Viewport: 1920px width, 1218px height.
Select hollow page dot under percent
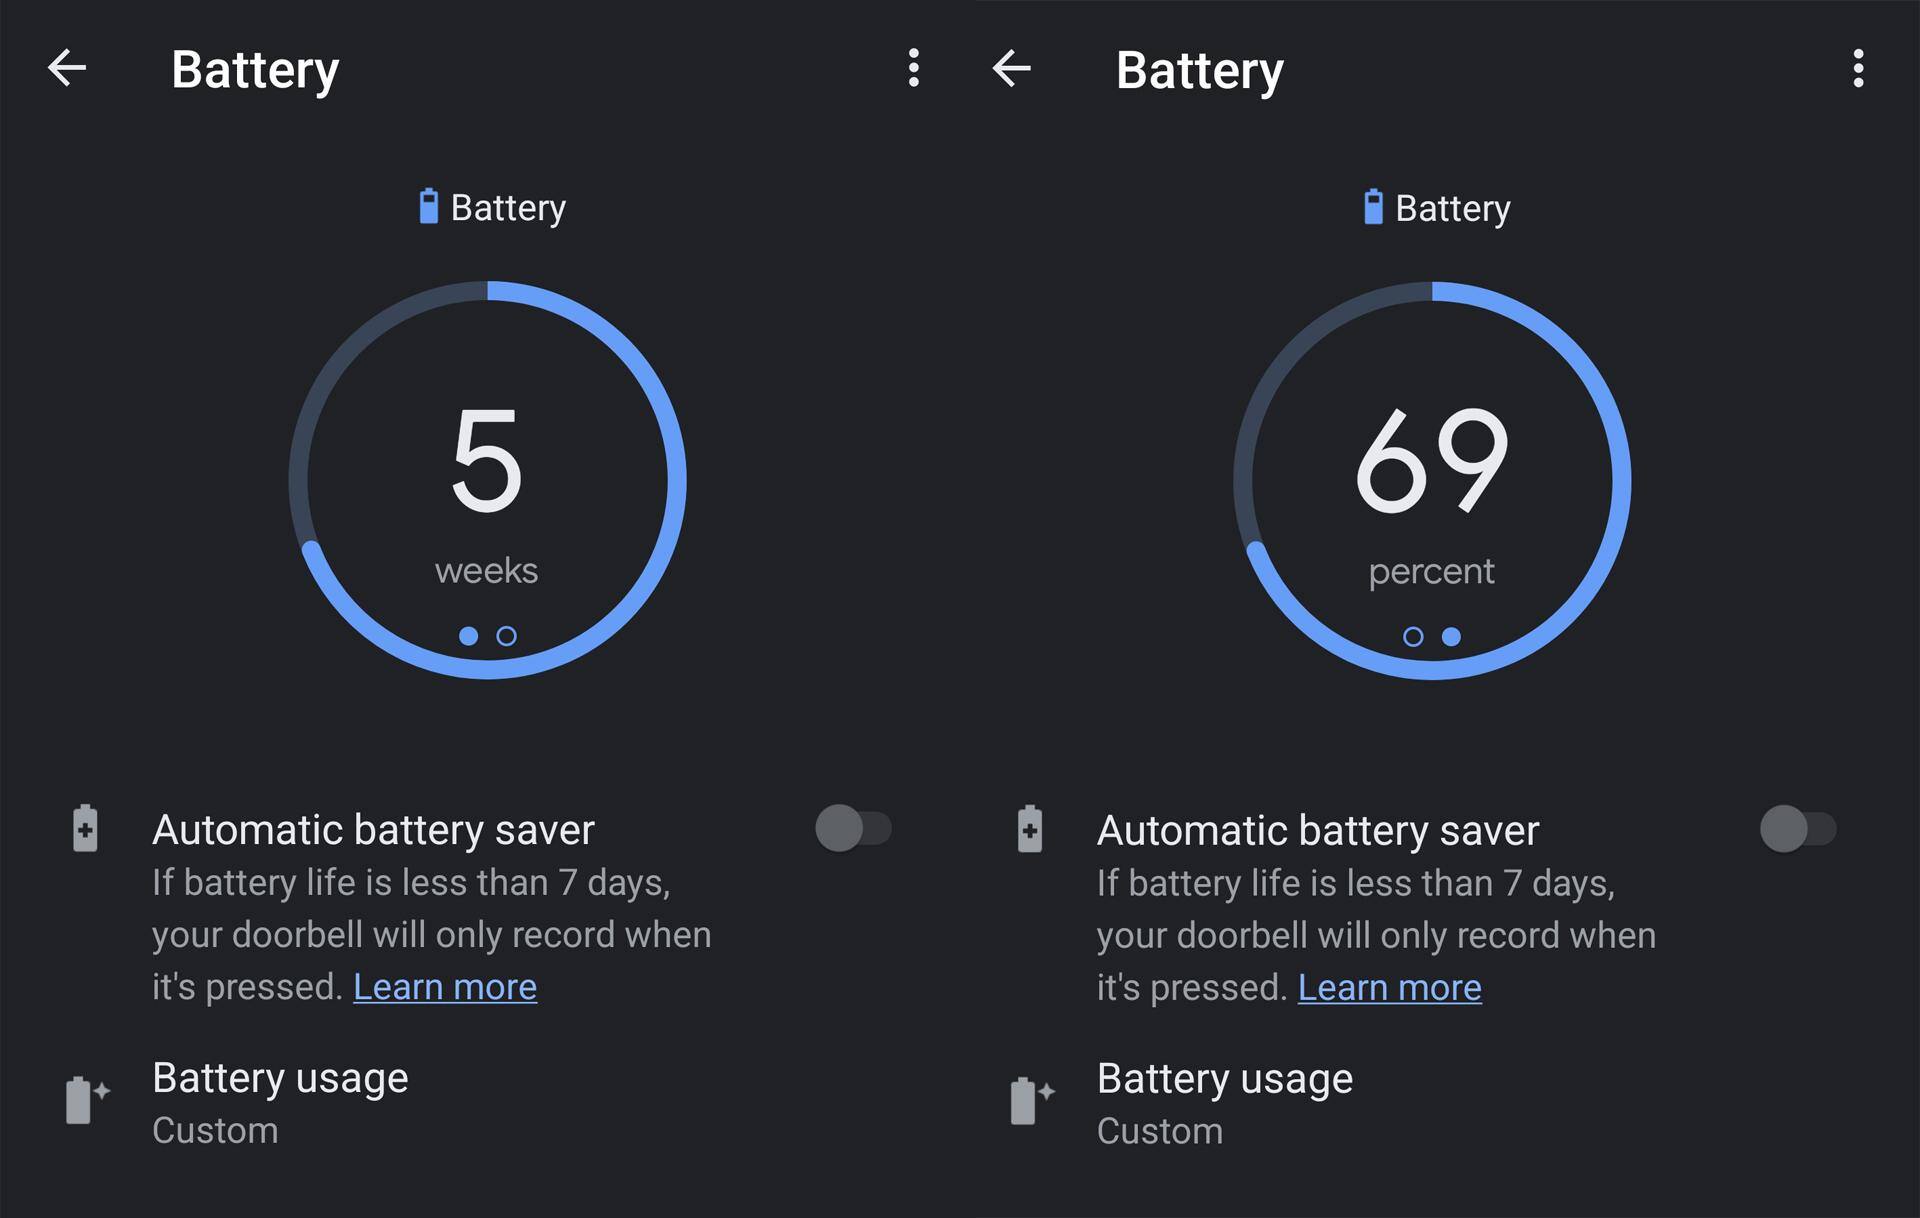coord(1413,637)
